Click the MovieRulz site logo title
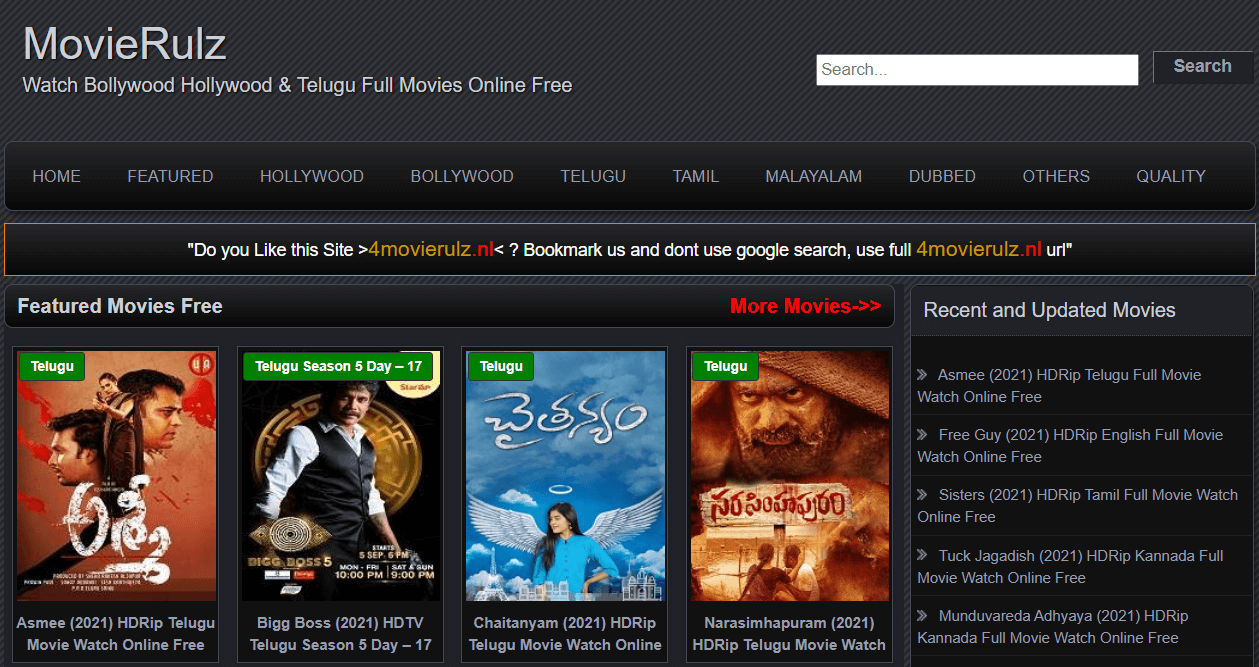The width and height of the screenshot is (1259, 667). 125,45
